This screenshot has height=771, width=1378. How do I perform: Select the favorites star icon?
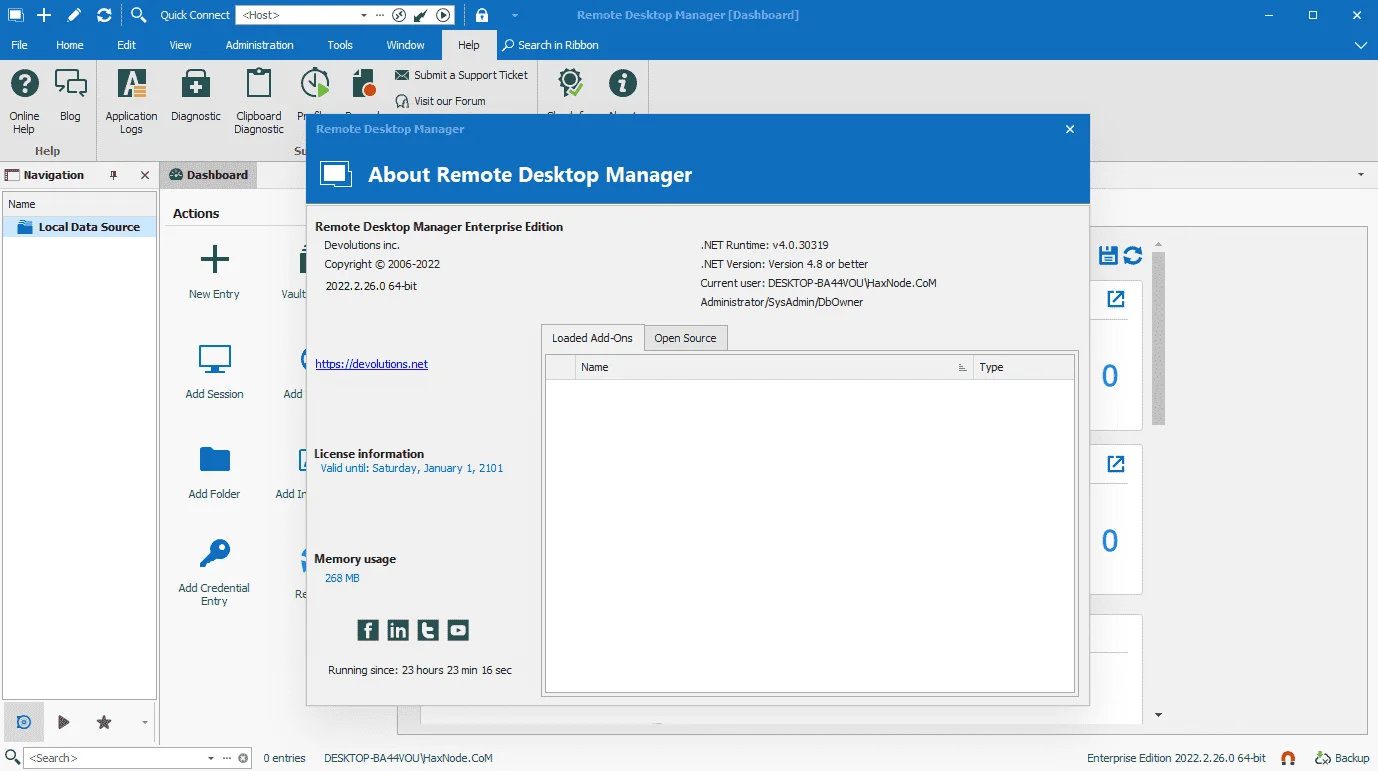point(103,722)
